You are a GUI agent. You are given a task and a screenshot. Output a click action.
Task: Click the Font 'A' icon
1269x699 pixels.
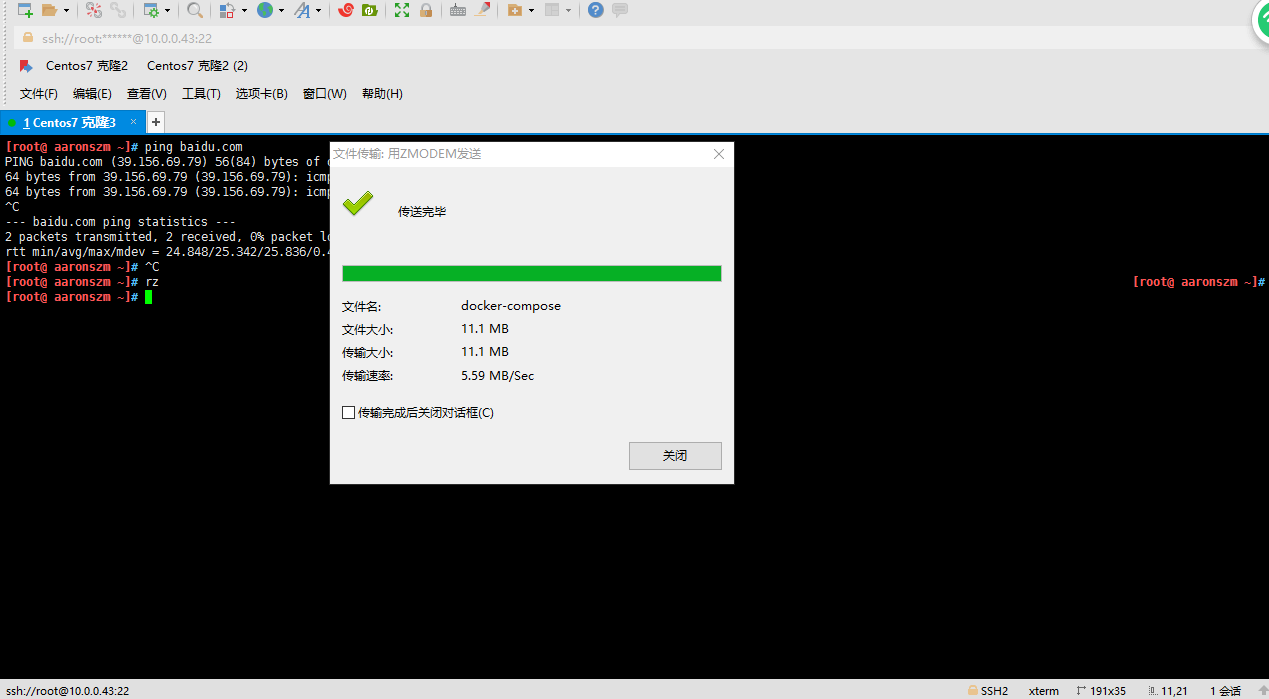(302, 10)
